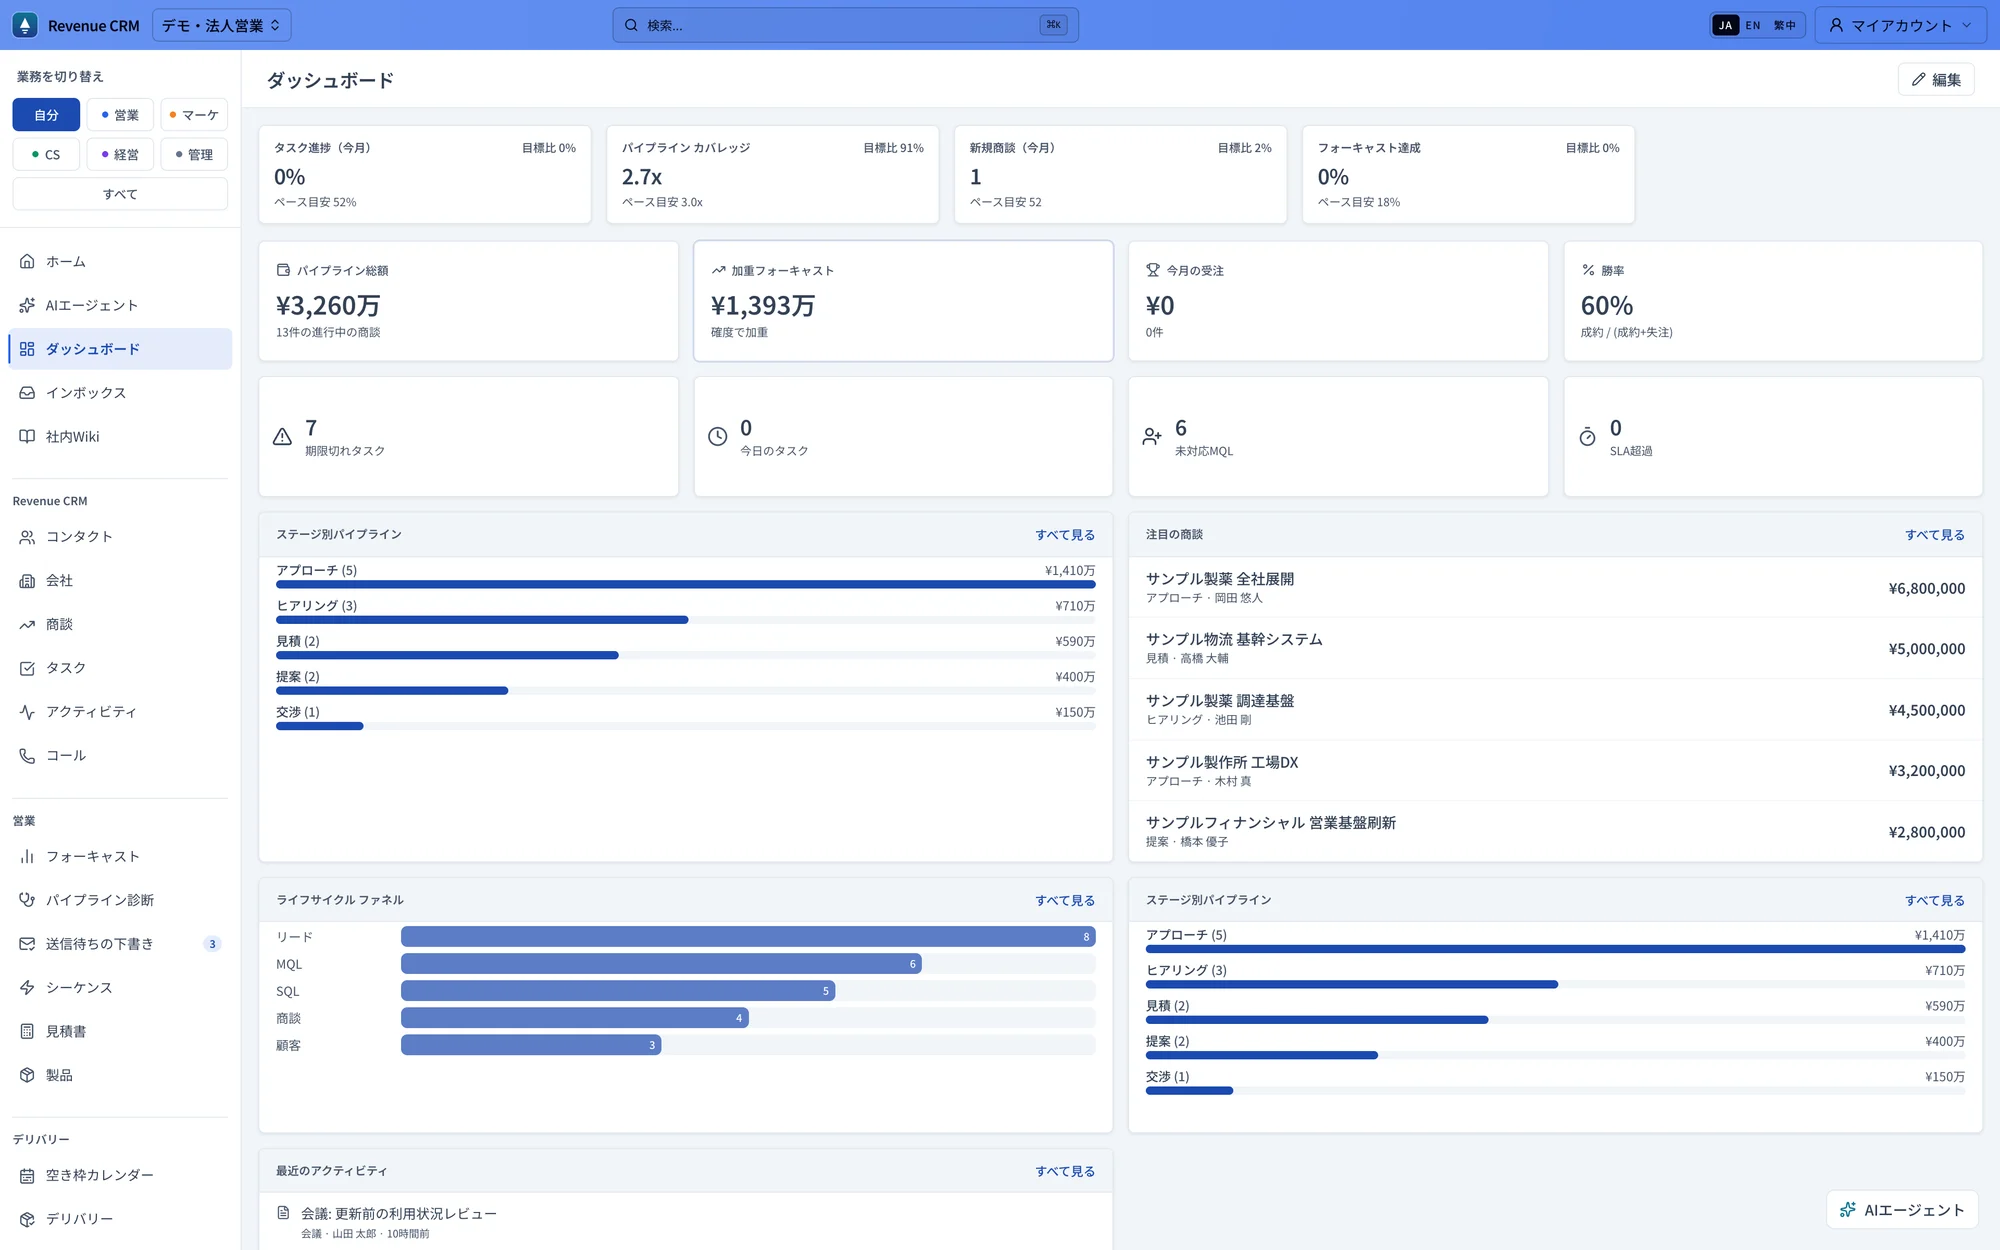Click the AIエージェント sparkle icon in sidebar
The width and height of the screenshot is (2000, 1250).
coord(27,305)
